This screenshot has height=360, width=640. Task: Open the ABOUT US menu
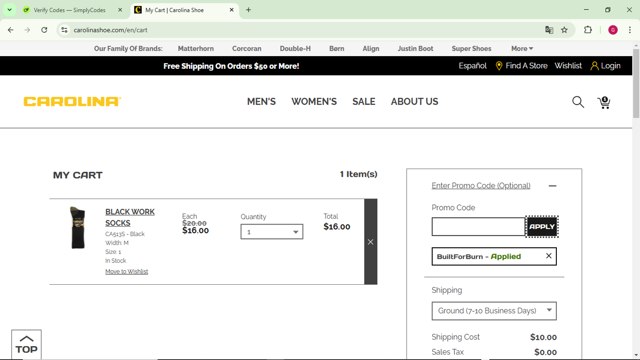pos(414,102)
